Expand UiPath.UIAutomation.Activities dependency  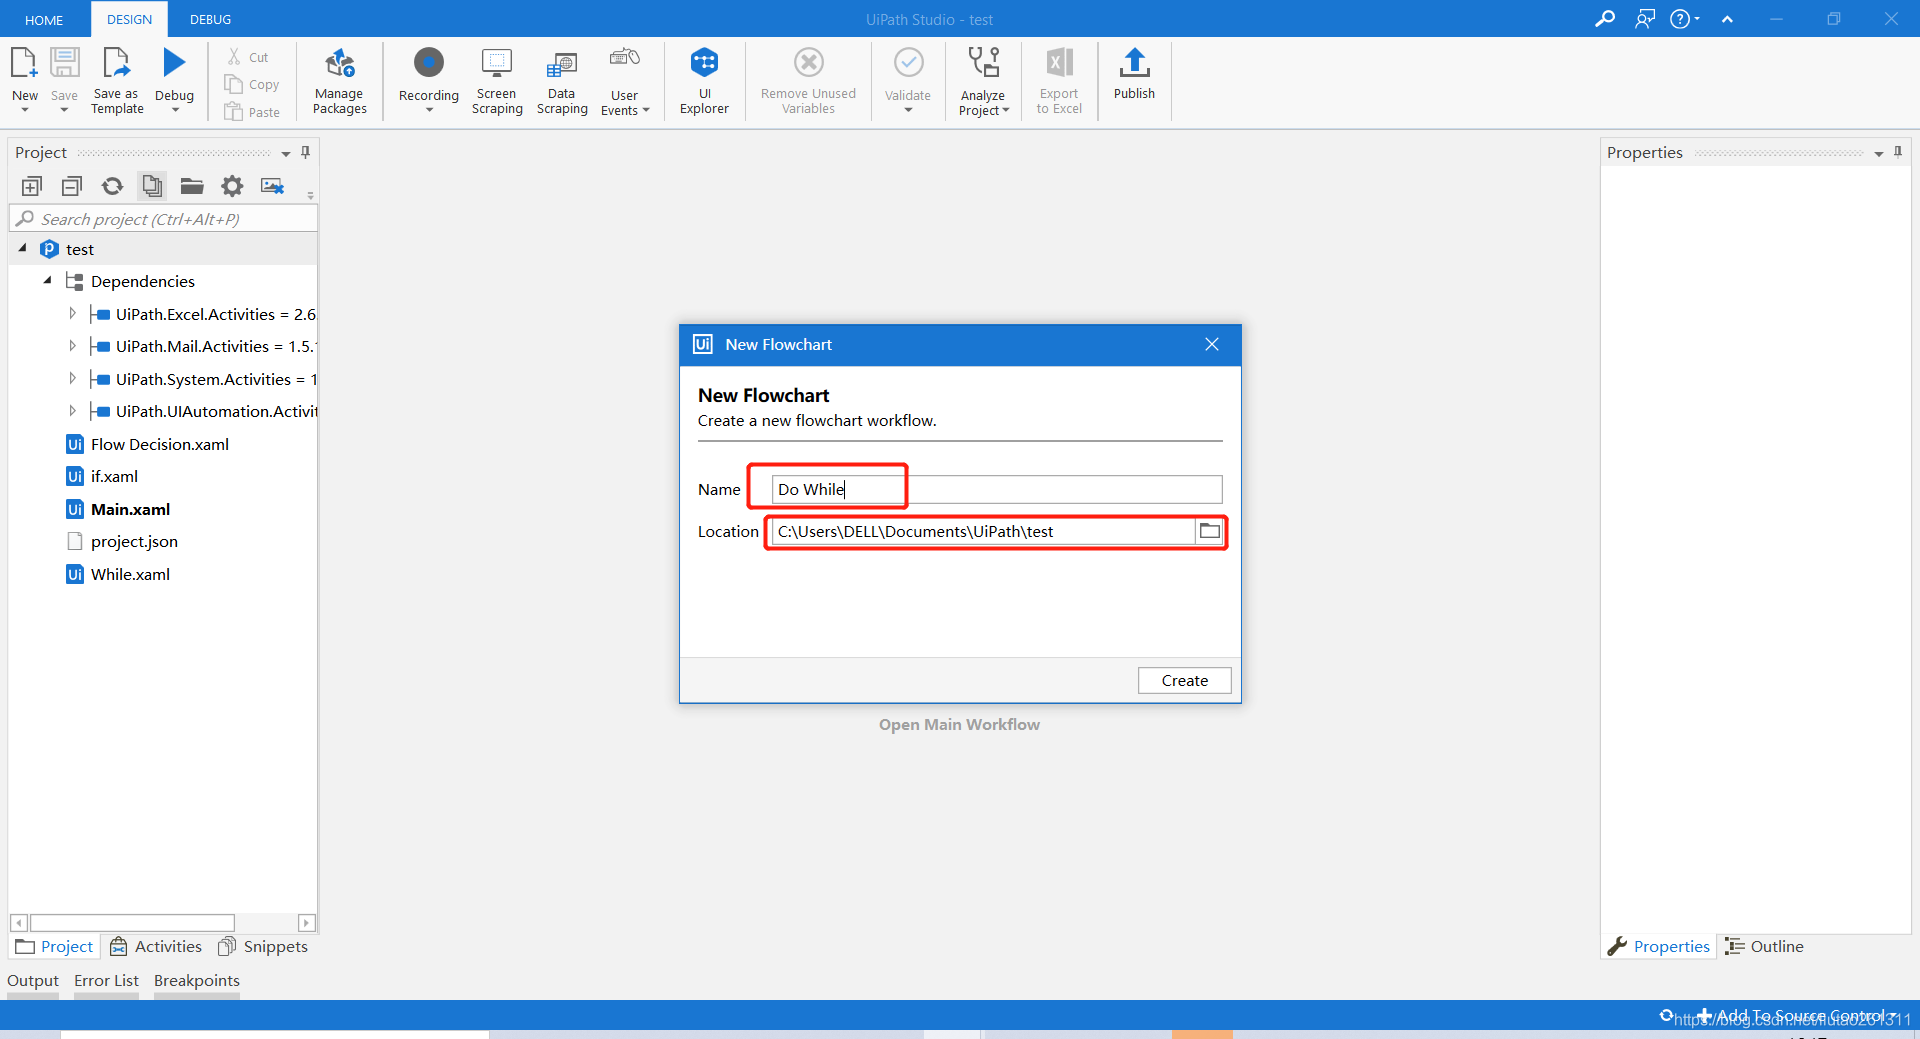[72, 410]
